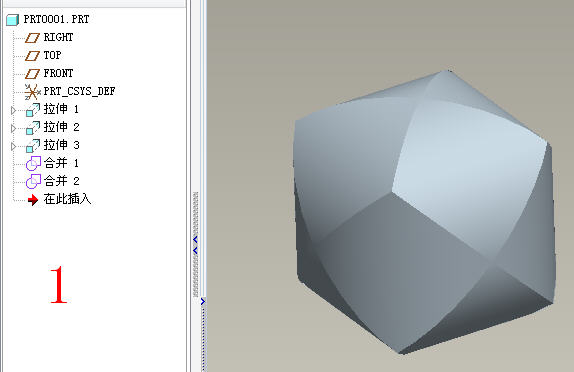Screen dimensions: 574x372
Task: Select the PRT_CSYS_DEF label
Action: coord(79,91)
